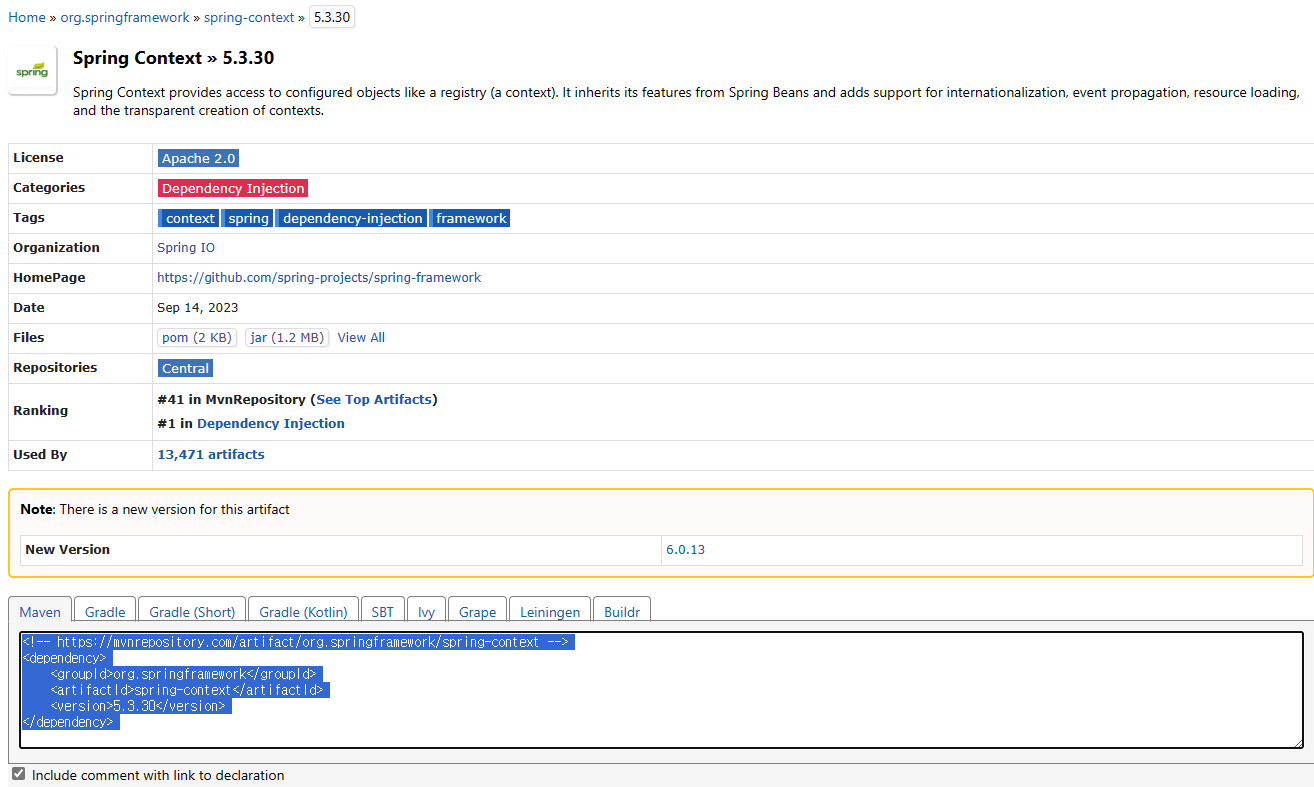Open spring-context breadcrumb link

249,17
